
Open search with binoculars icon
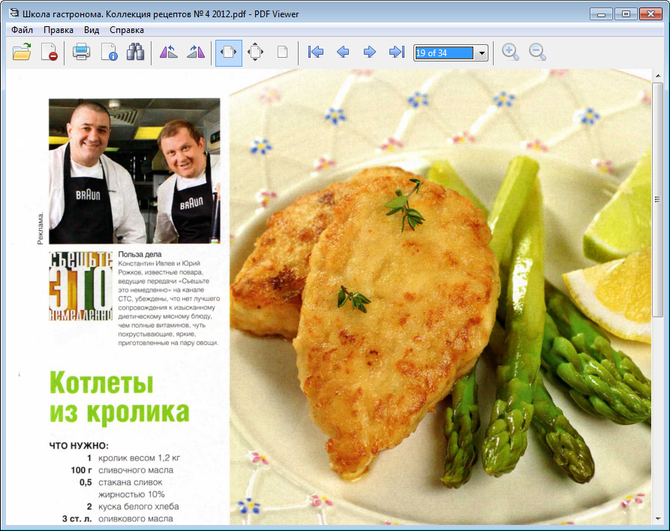tap(135, 52)
